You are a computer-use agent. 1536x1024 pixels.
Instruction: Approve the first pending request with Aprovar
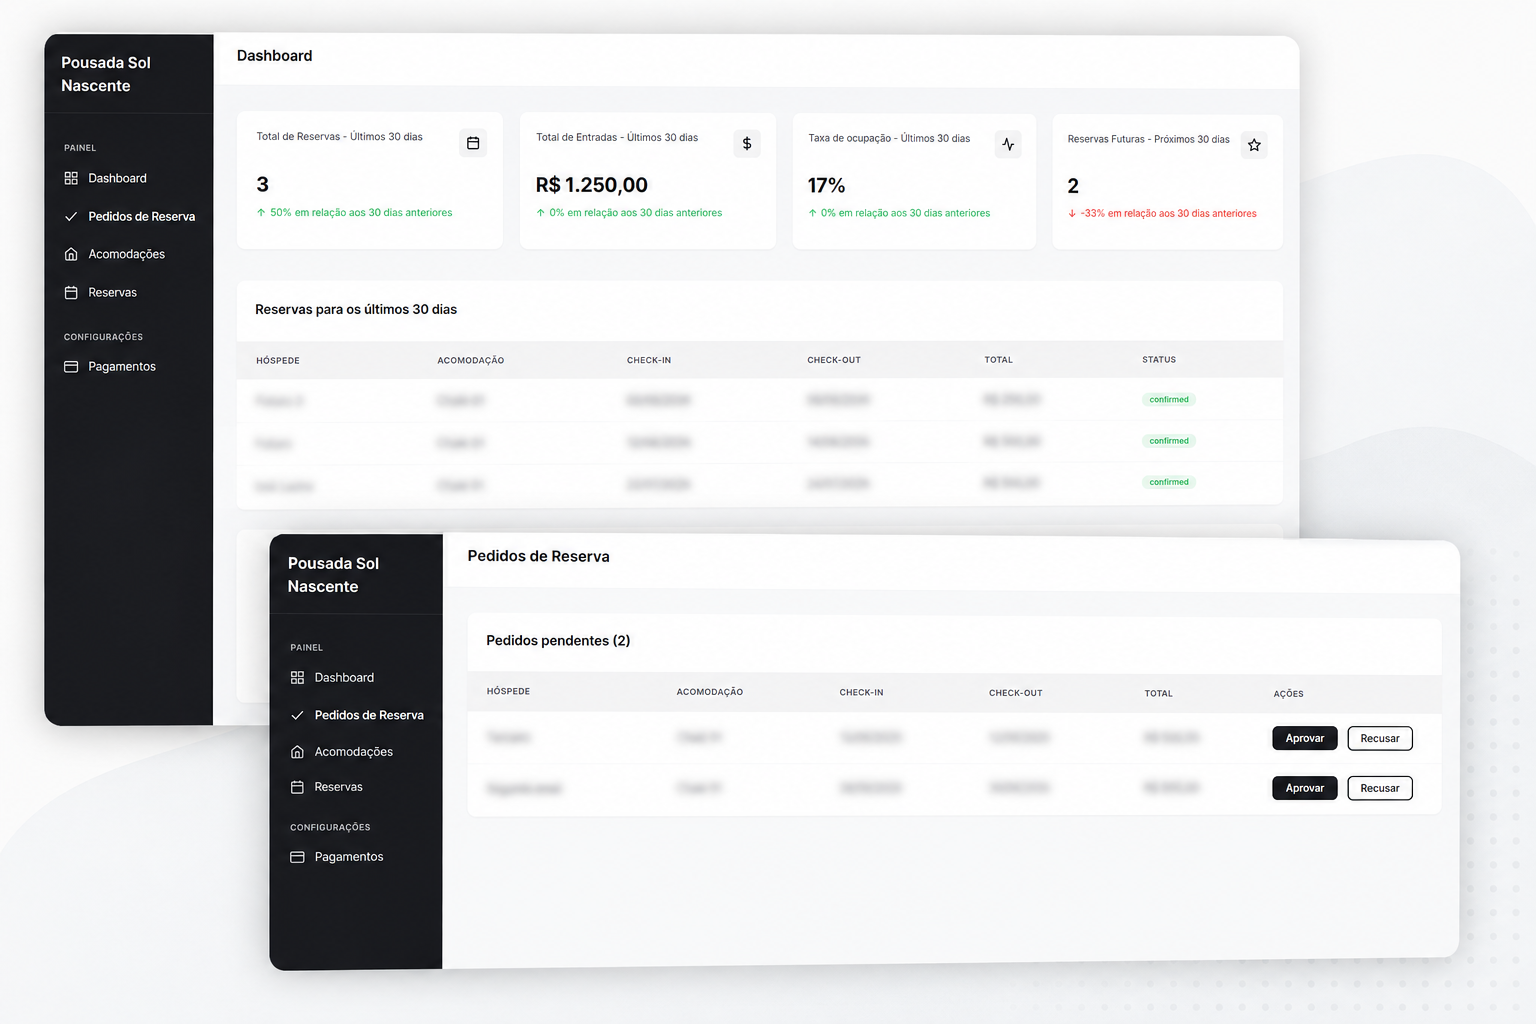[x=1305, y=738]
